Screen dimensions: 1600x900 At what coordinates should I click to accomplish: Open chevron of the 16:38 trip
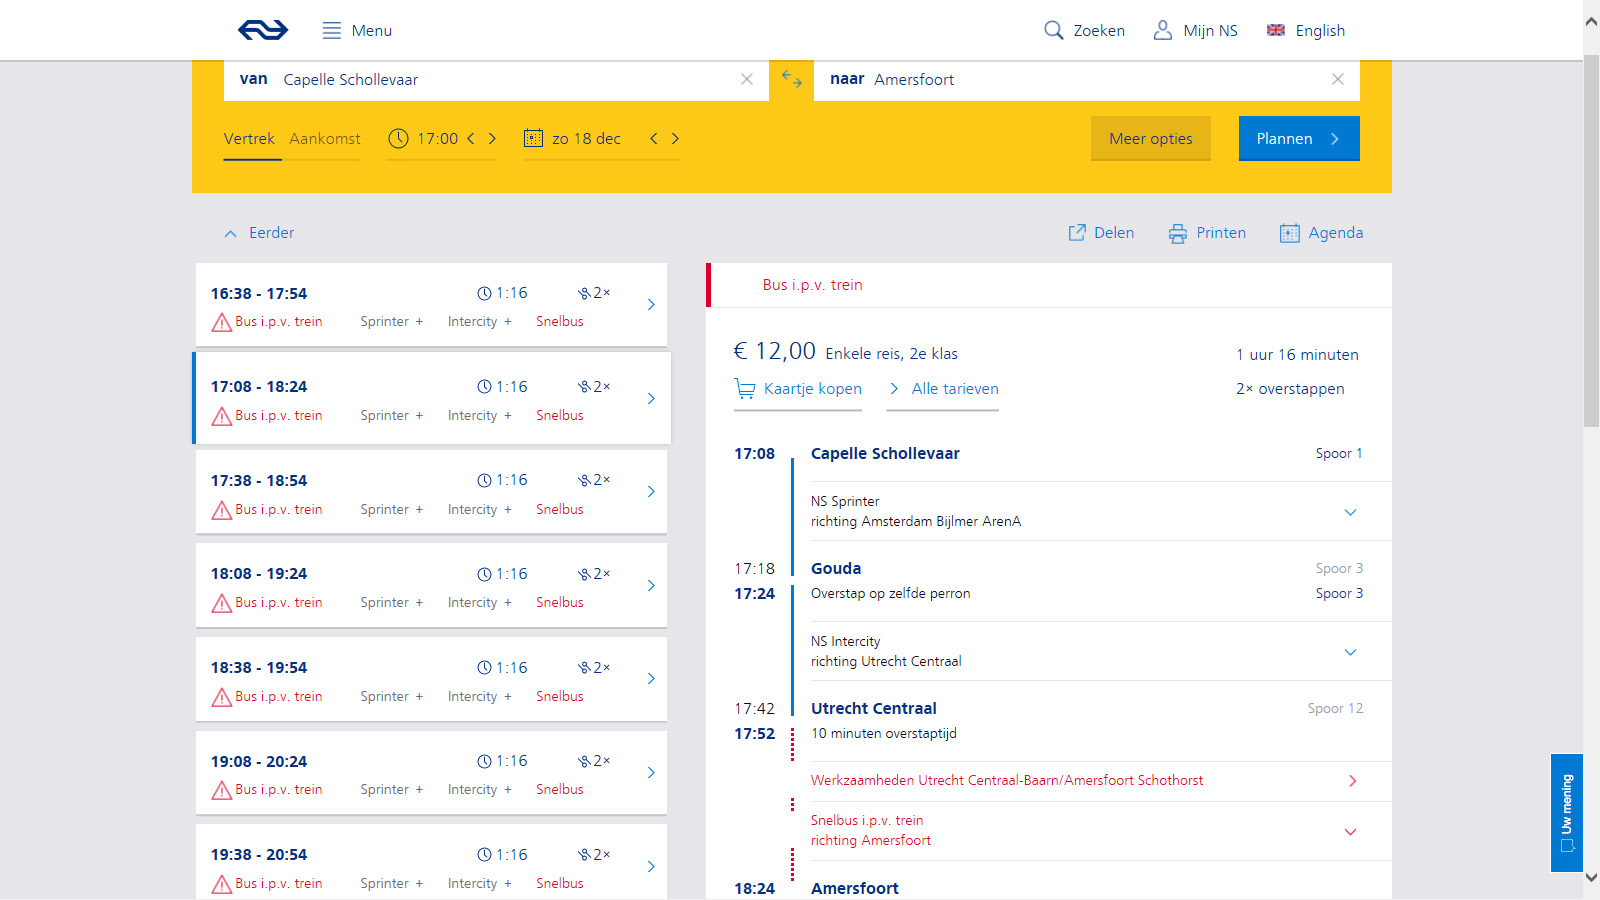(x=651, y=305)
